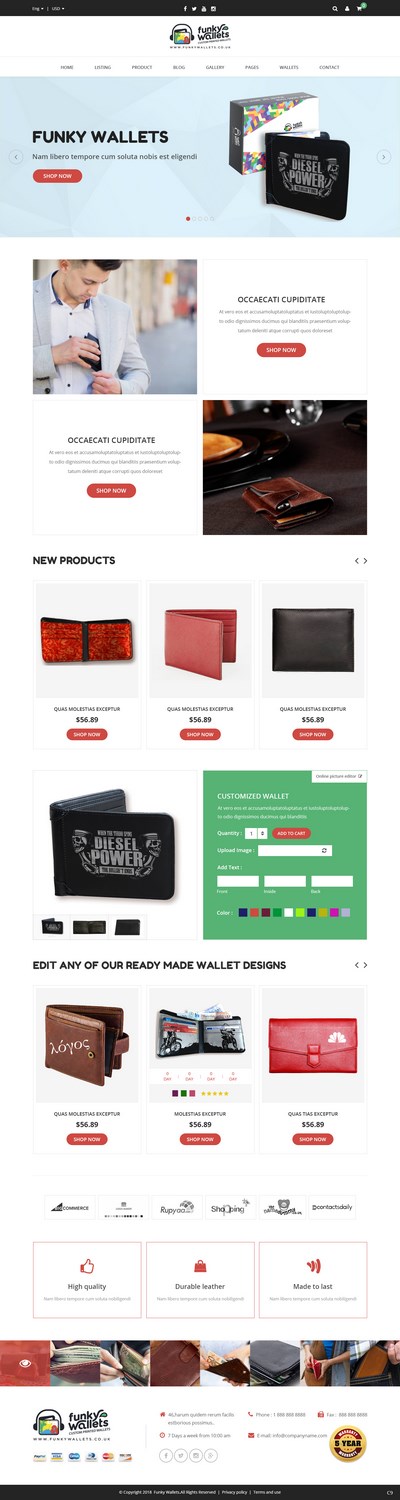Open the search icon in top bar
The image size is (400, 1500).
335,8
